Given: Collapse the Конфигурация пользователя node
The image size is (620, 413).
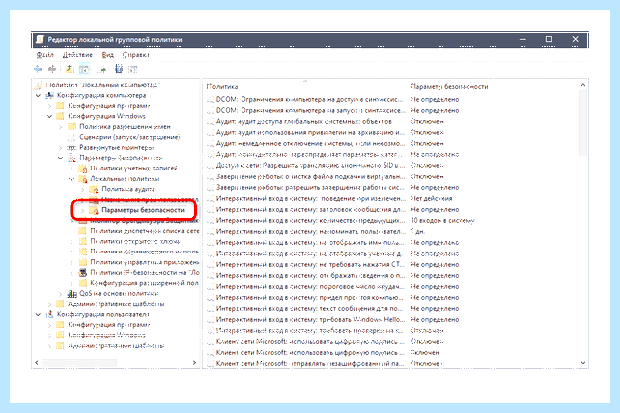Looking at the screenshot, I should point(38,314).
